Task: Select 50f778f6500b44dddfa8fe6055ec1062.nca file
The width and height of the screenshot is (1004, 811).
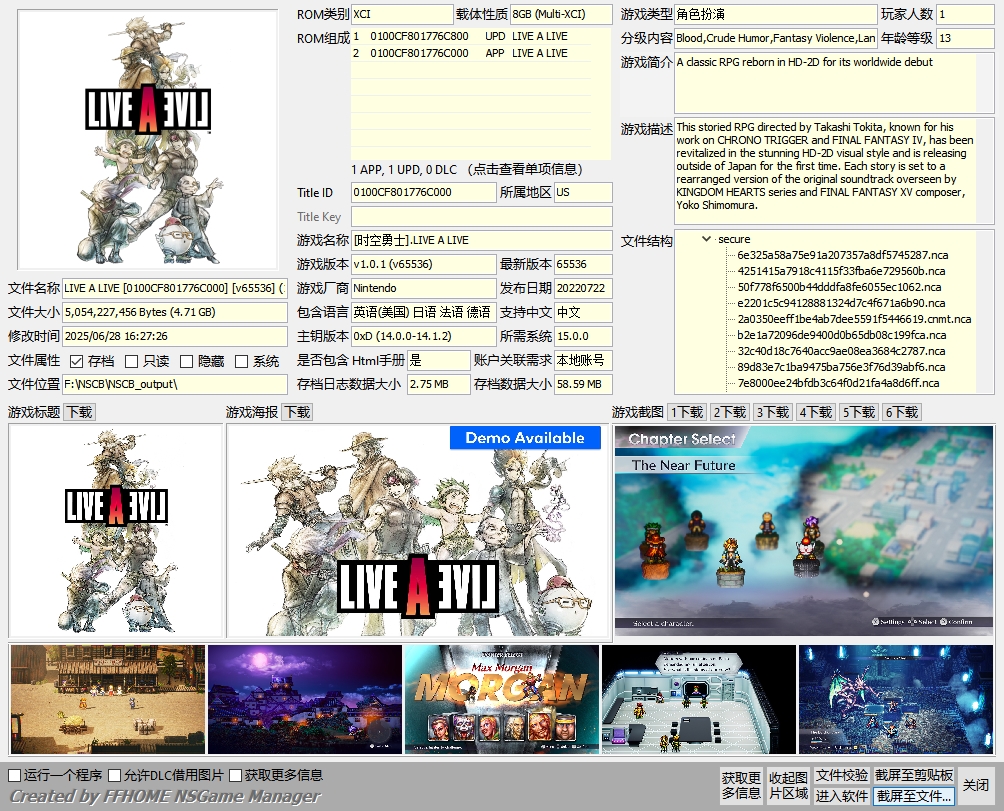Action: pos(839,287)
